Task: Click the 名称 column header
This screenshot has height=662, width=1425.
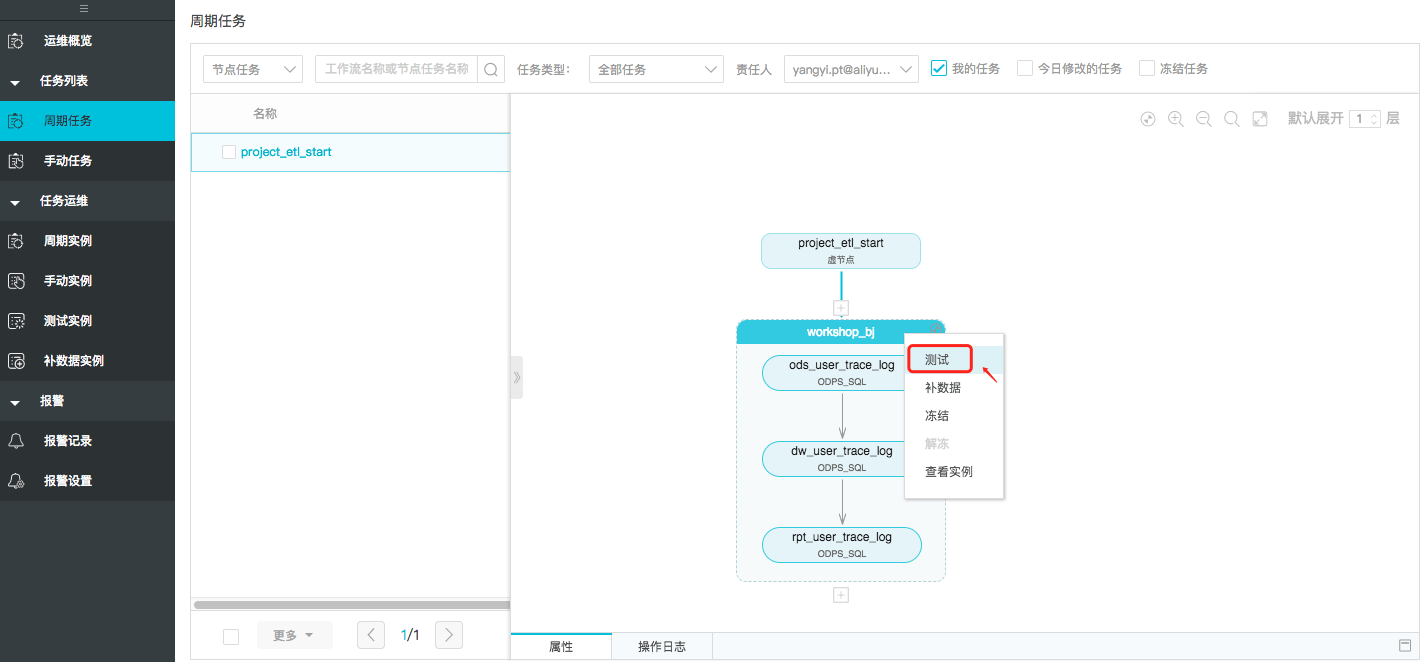Action: click(265, 114)
